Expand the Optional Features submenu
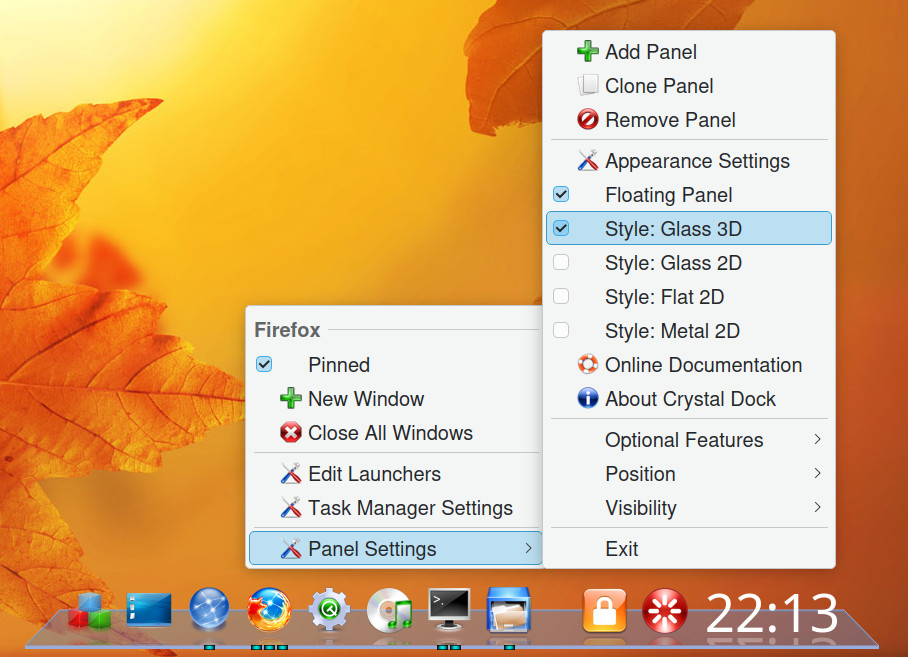908x657 pixels. (x=689, y=440)
